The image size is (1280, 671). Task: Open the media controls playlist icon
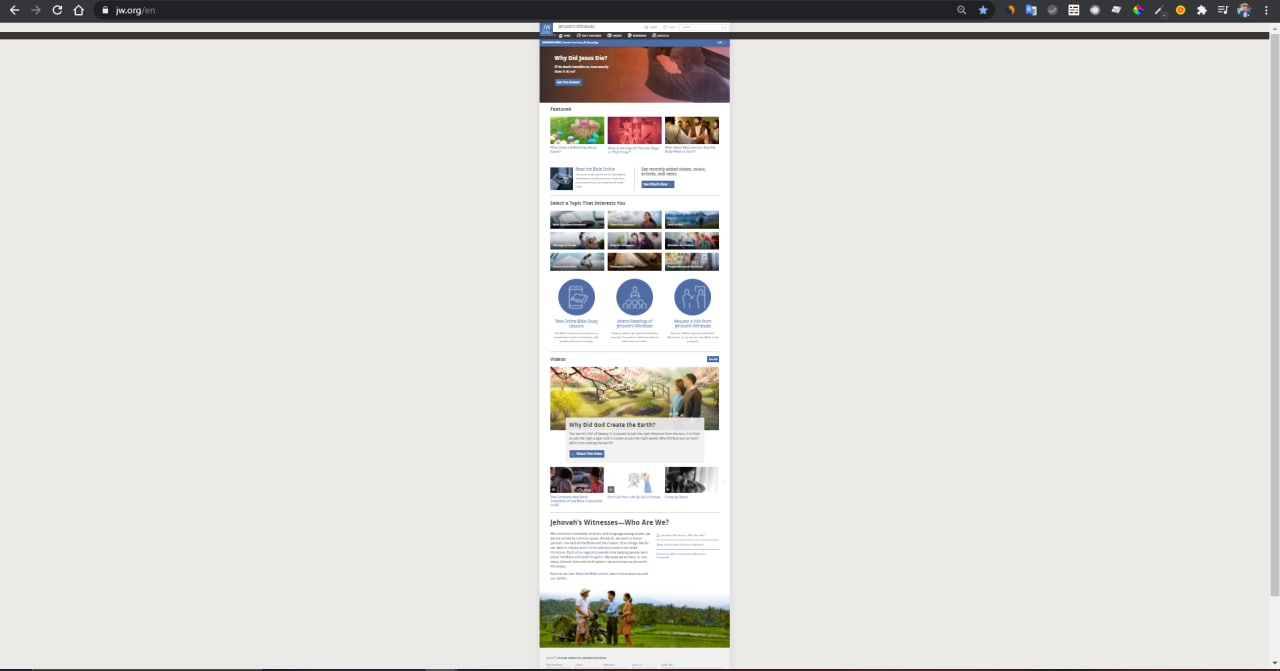click(x=1223, y=10)
